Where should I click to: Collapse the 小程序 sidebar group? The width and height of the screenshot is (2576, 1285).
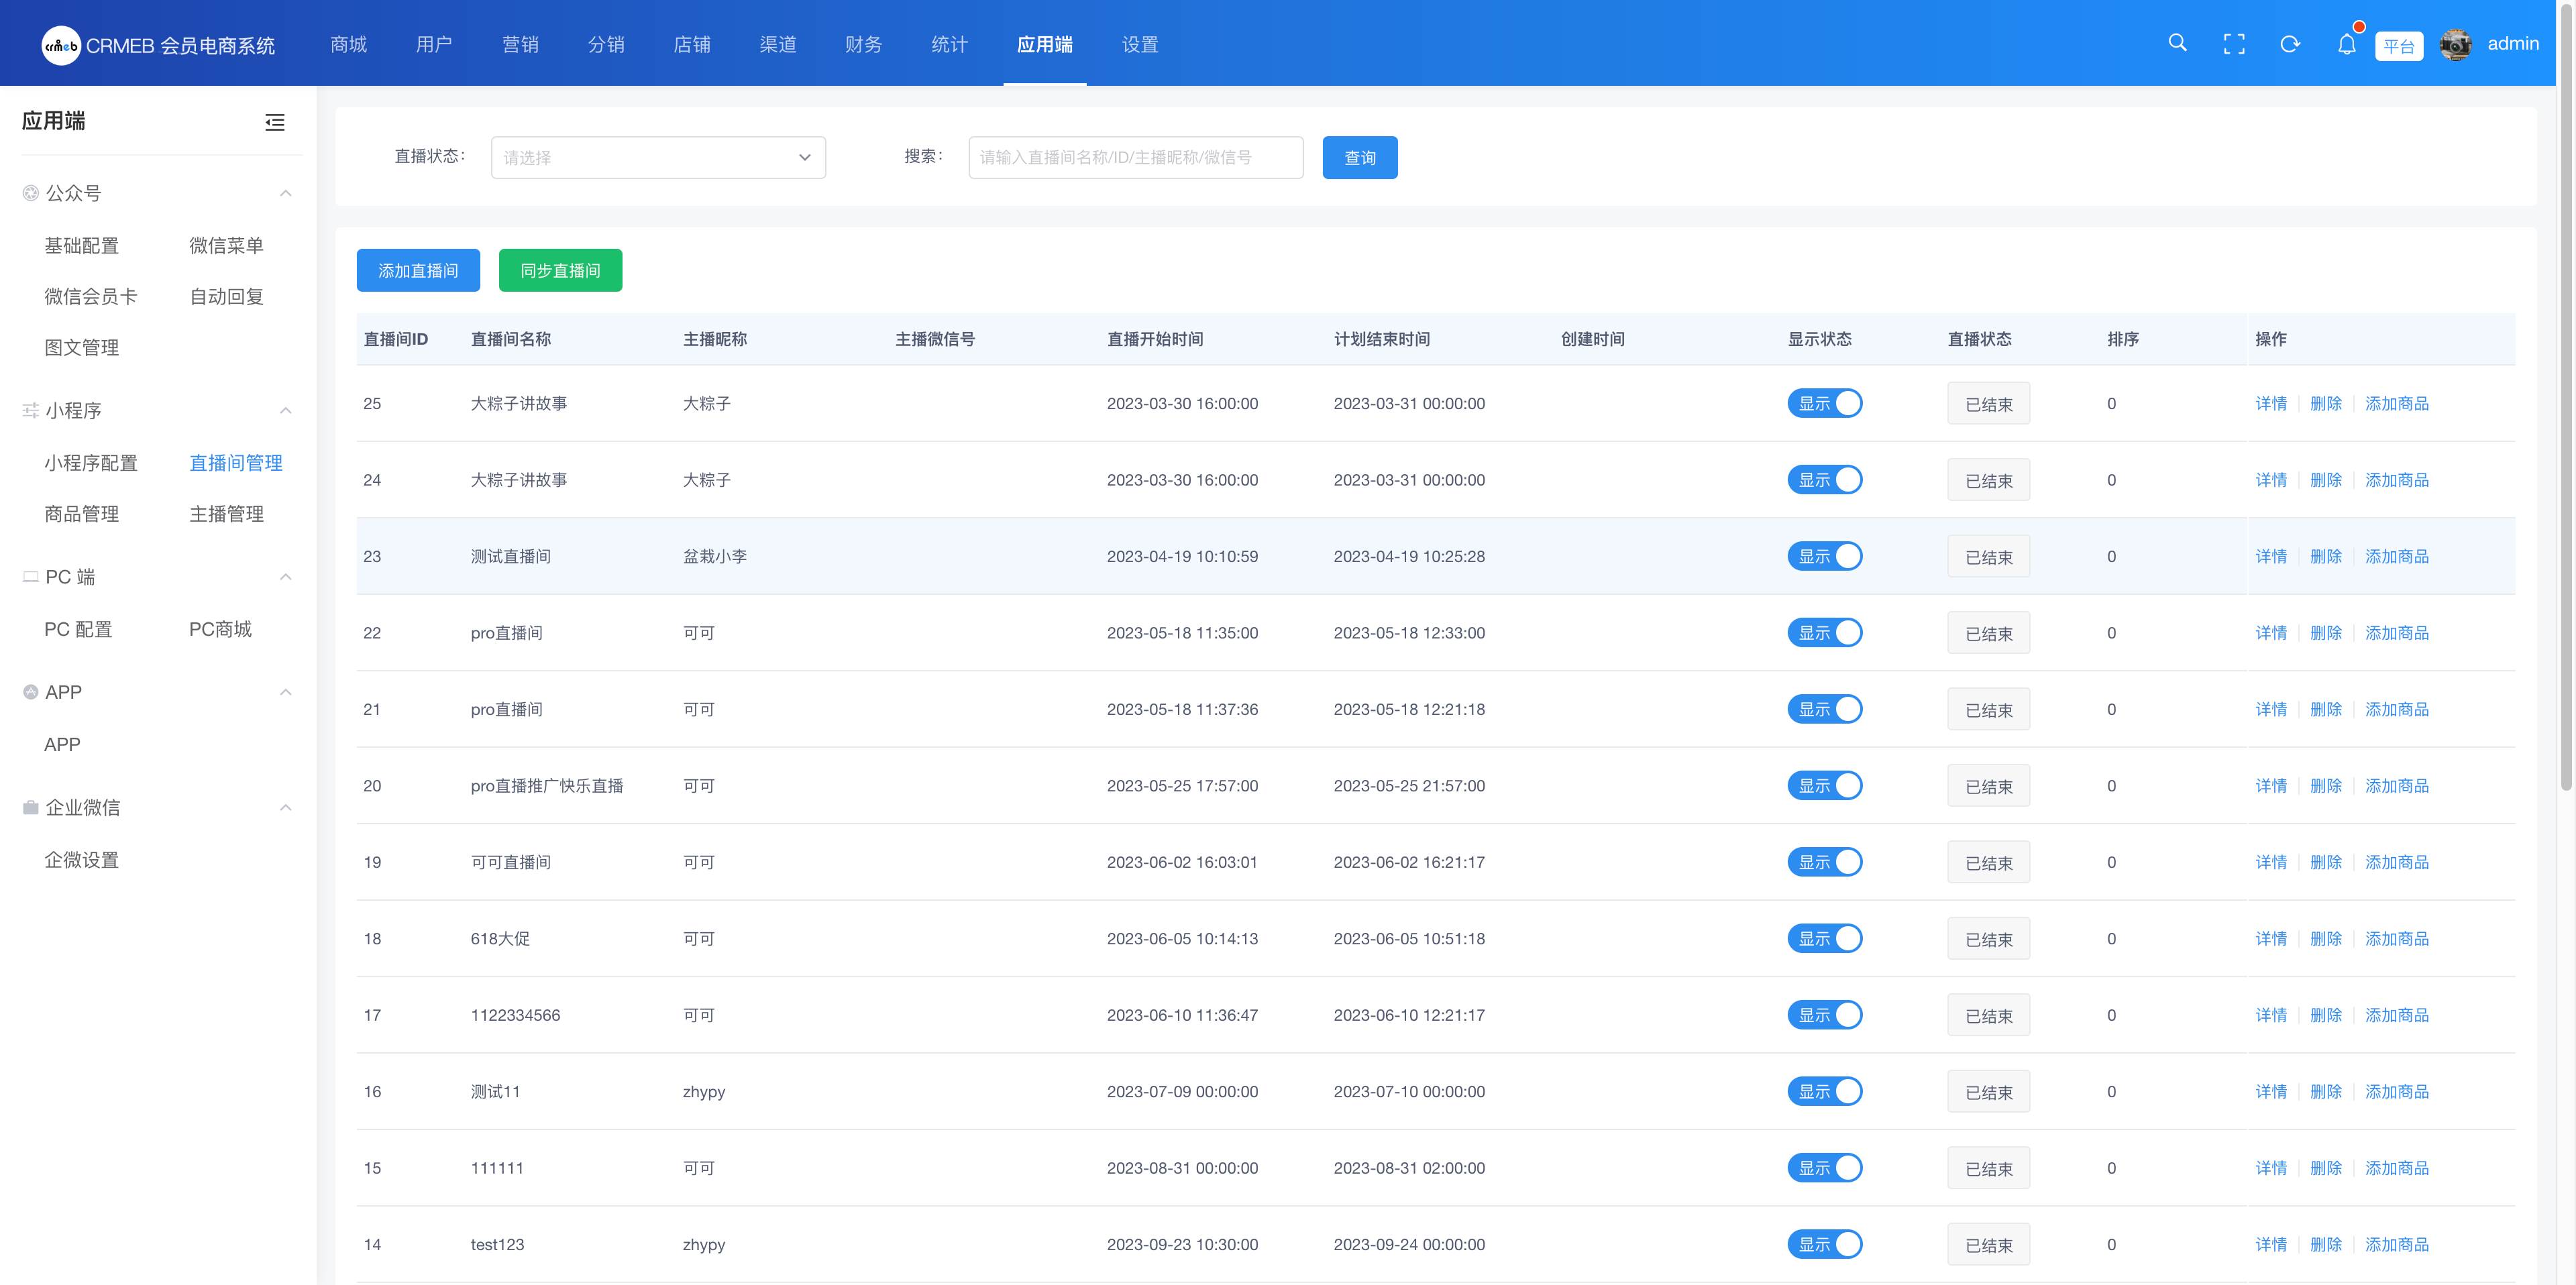(x=285, y=410)
